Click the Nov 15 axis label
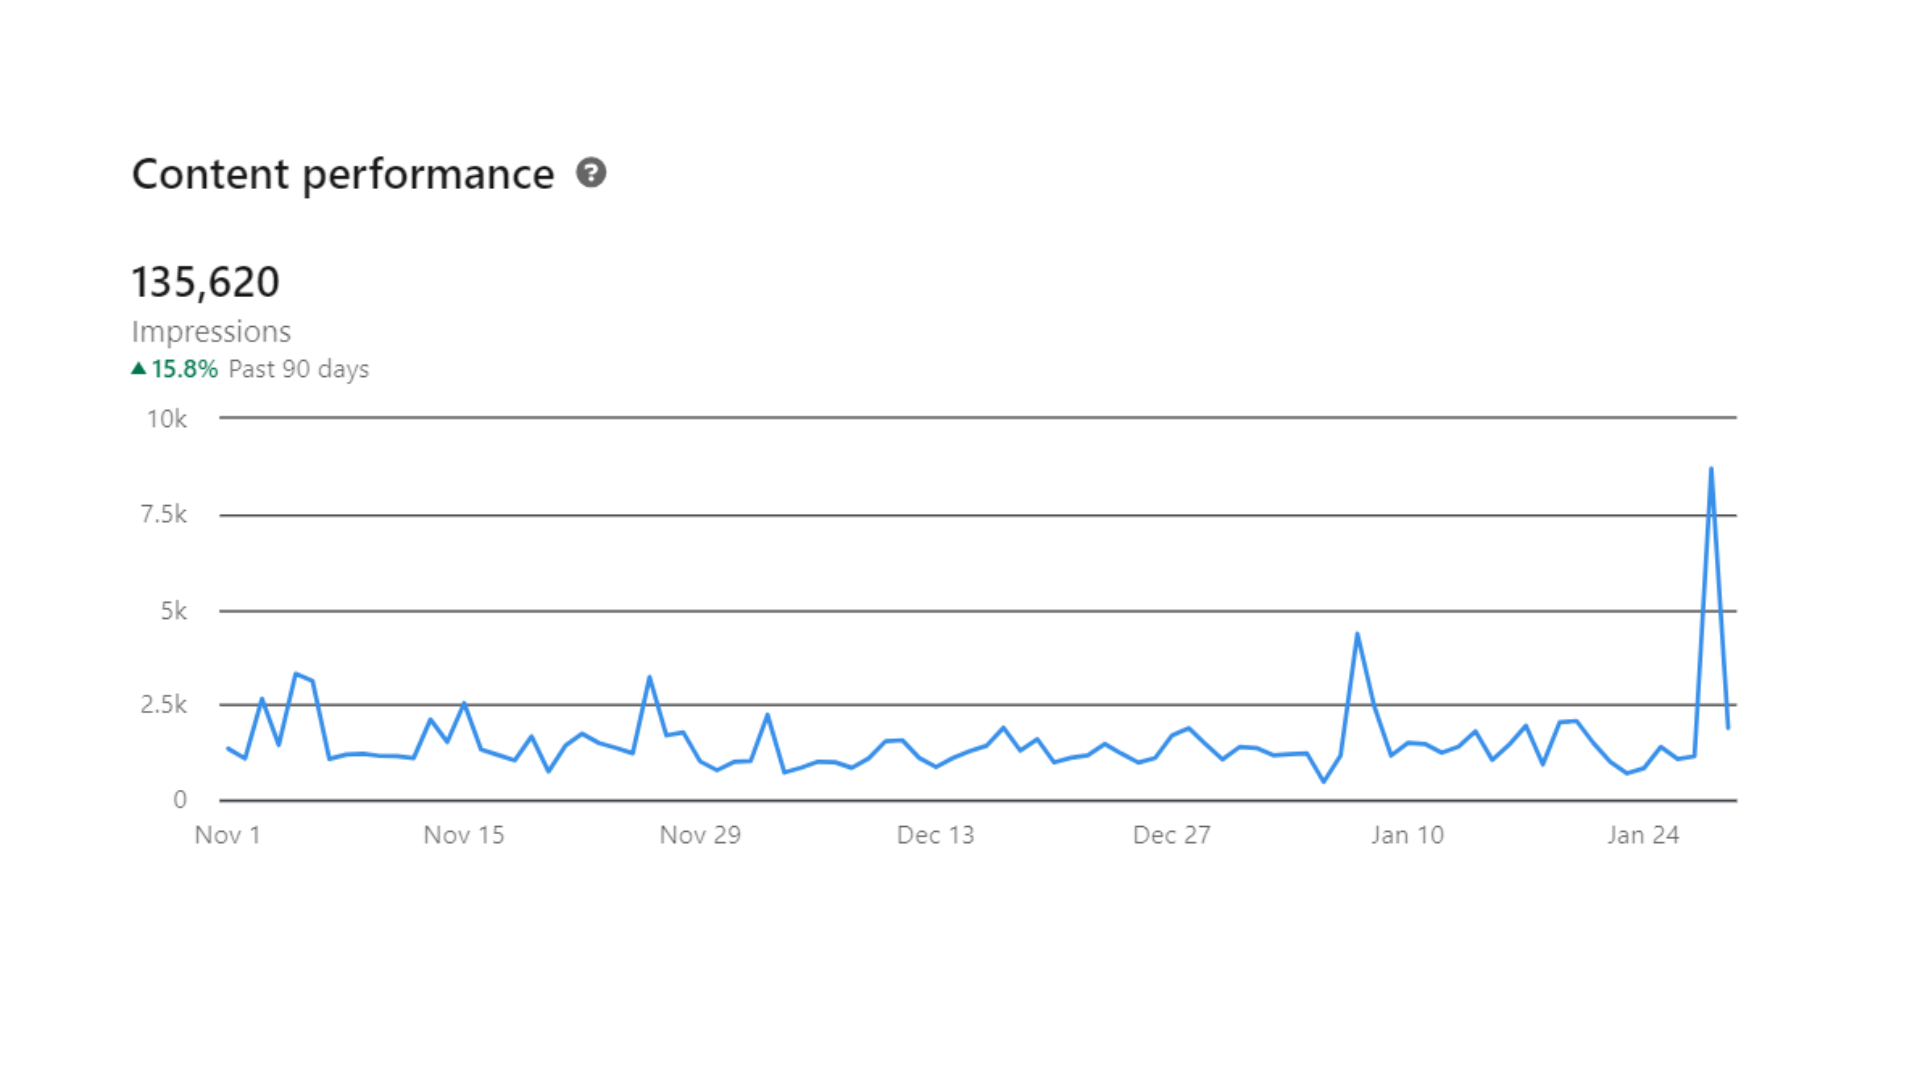 tap(464, 835)
